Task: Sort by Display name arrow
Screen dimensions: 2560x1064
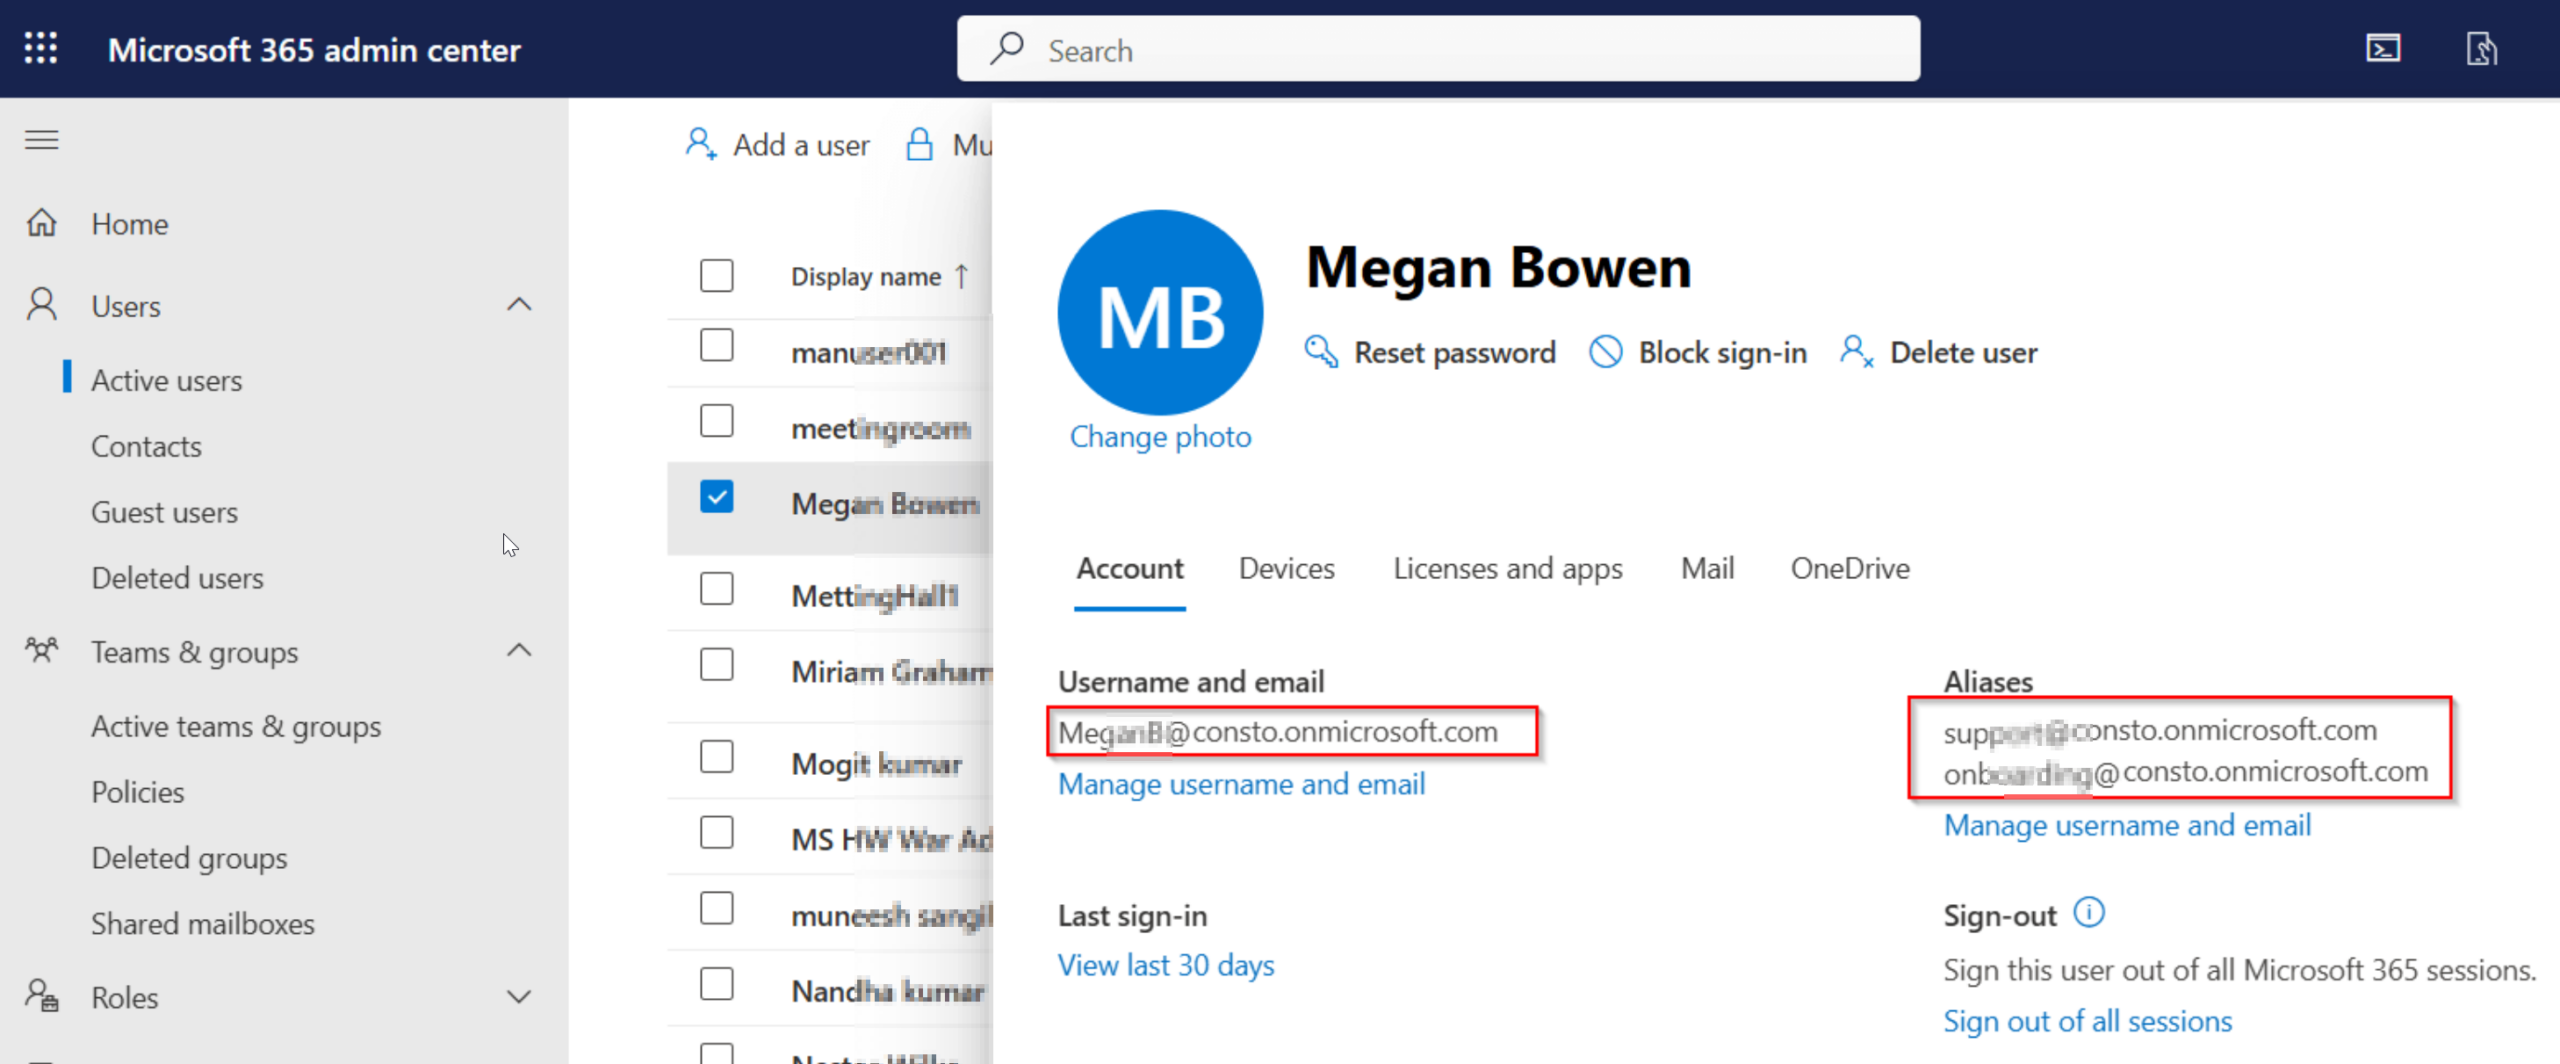Action: pos(962,276)
